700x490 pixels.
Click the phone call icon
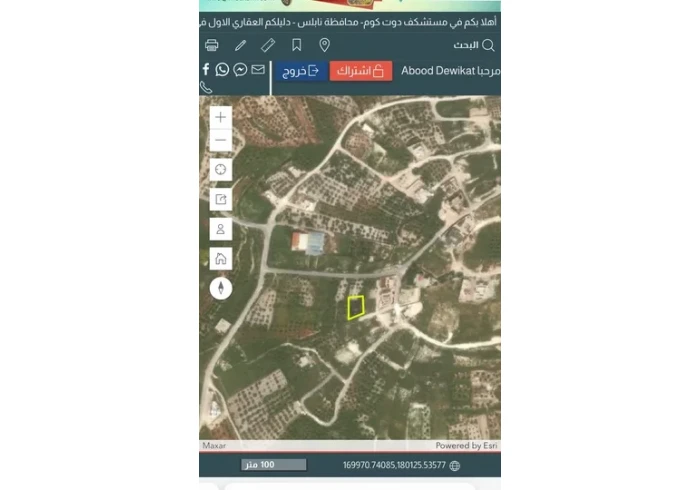coord(206,87)
